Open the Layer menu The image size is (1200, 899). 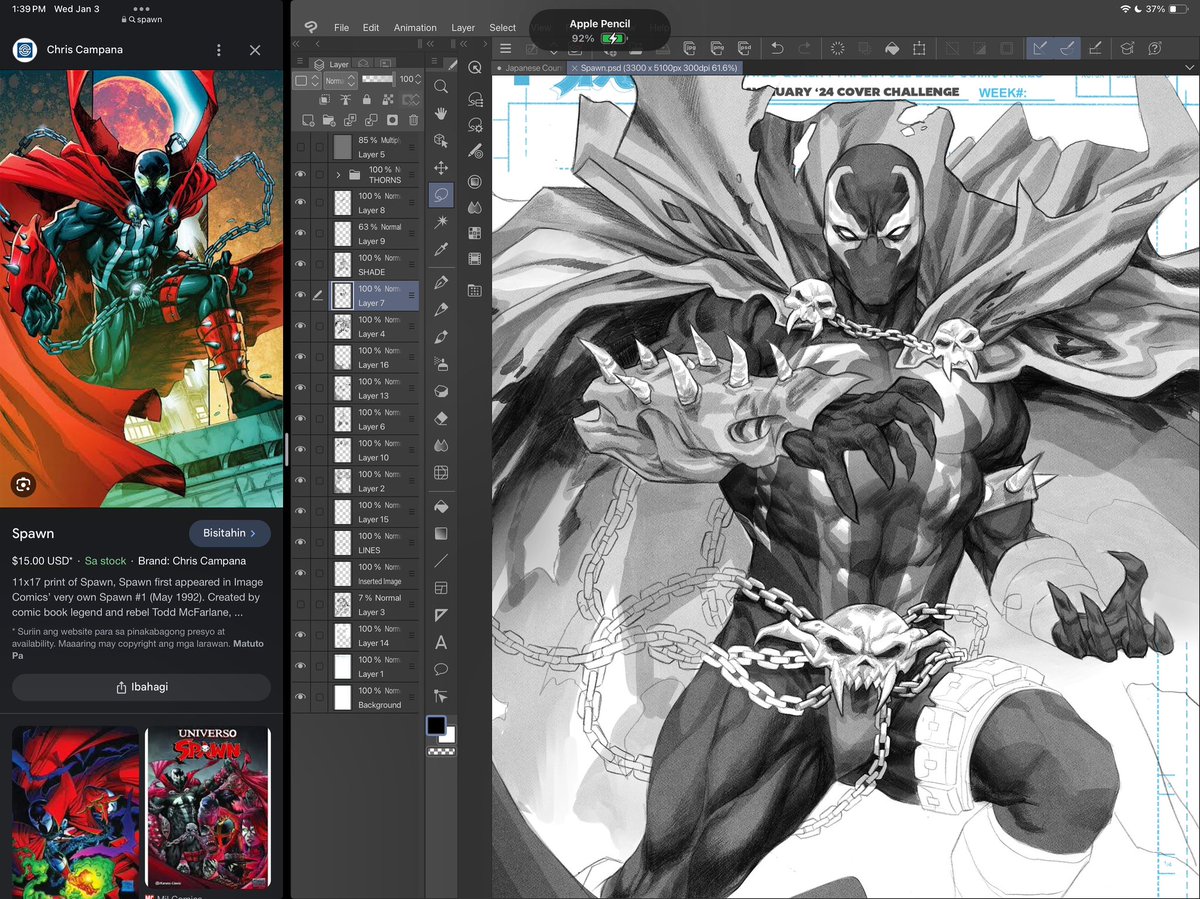coord(463,28)
